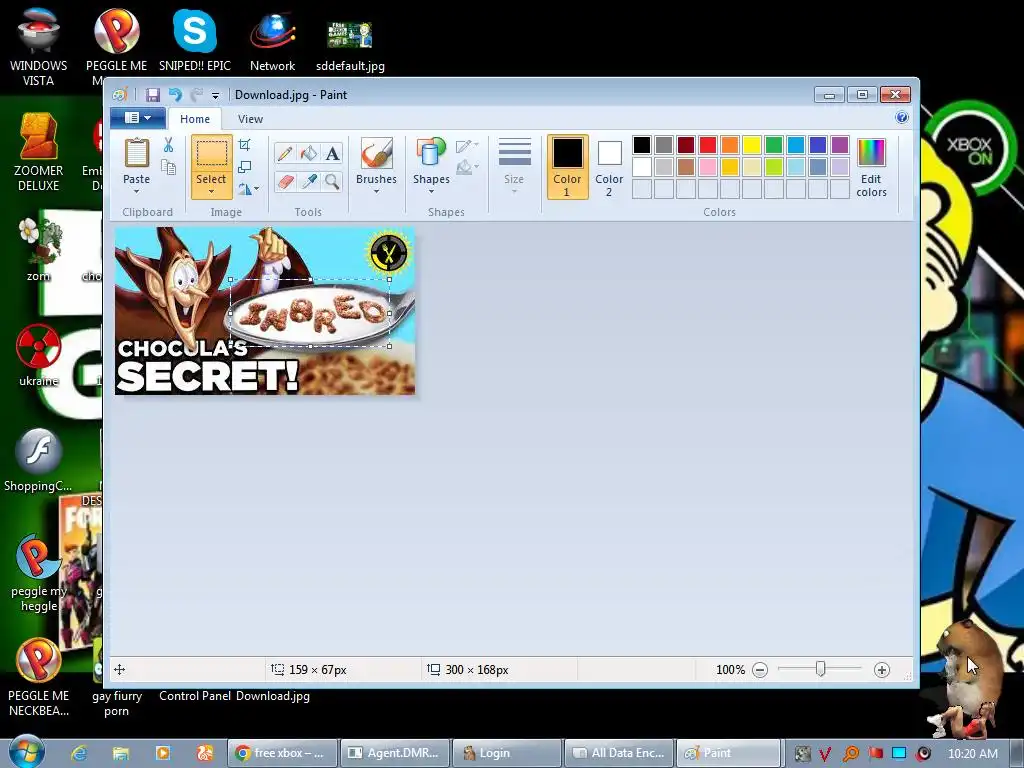
Task: Click the taskbar clock showing 10:20 AM
Action: pyautogui.click(x=972, y=754)
